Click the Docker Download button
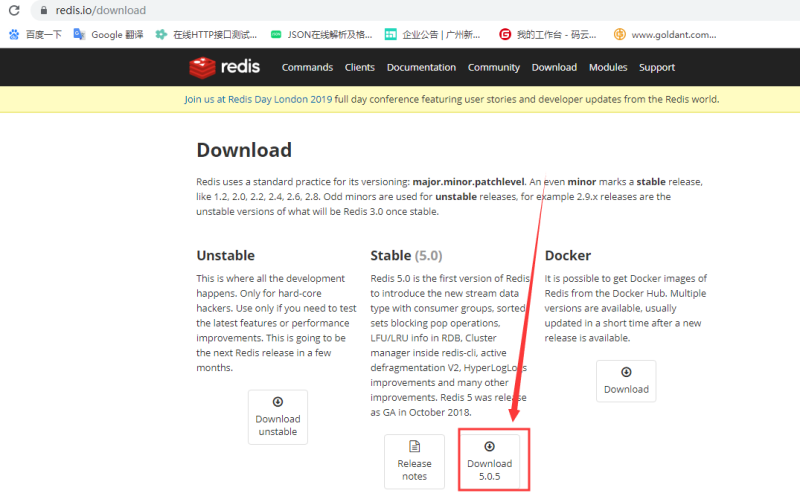Screen dimensions: 800x499 pyautogui.click(x=626, y=381)
